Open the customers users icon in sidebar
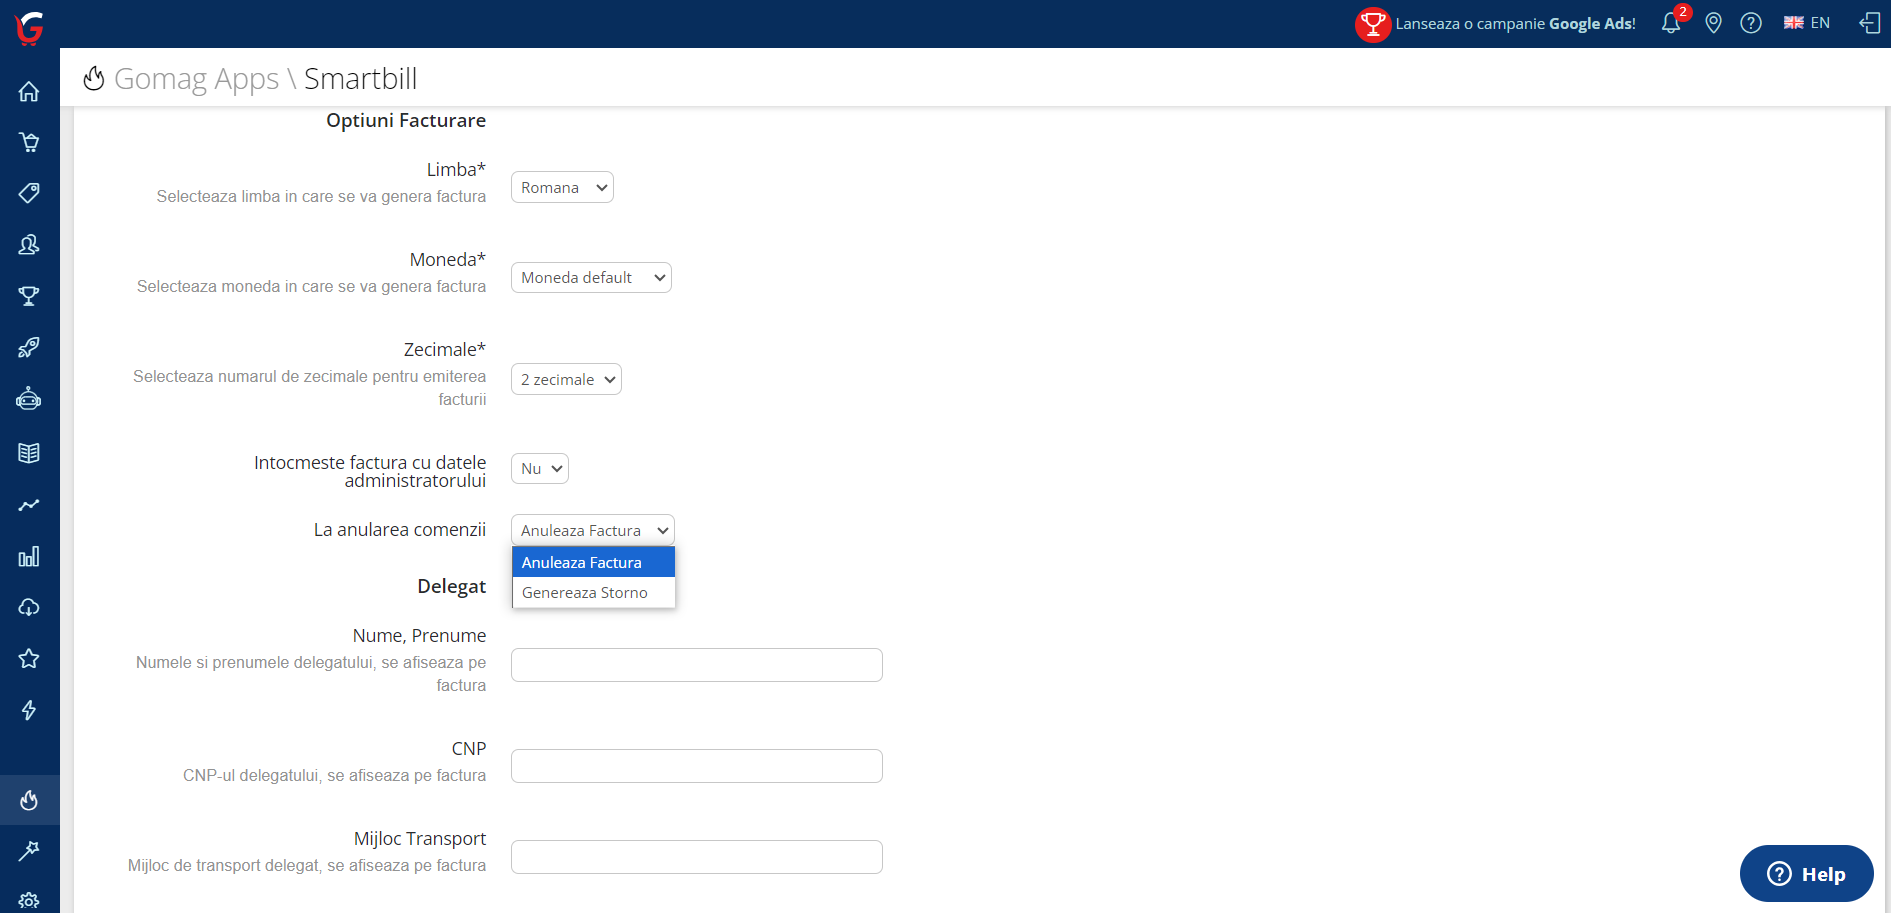The image size is (1891, 913). pos(29,244)
